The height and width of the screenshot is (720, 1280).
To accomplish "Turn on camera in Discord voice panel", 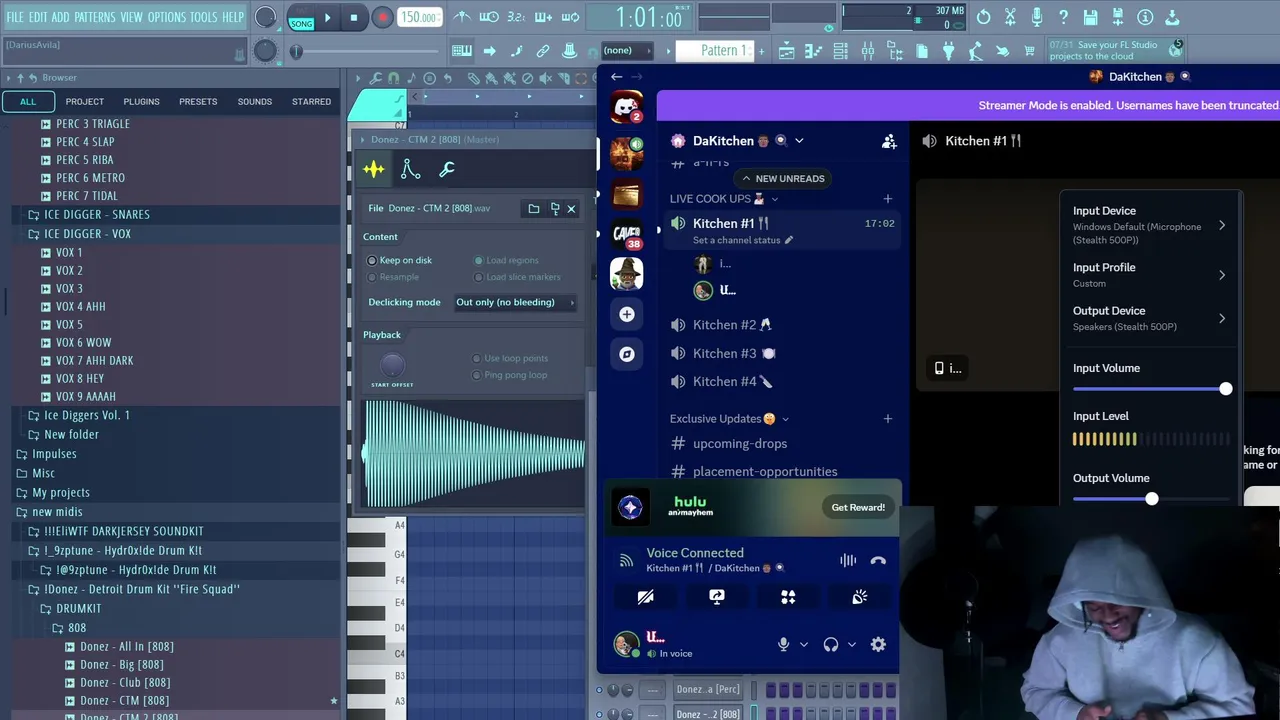I will click(646, 597).
